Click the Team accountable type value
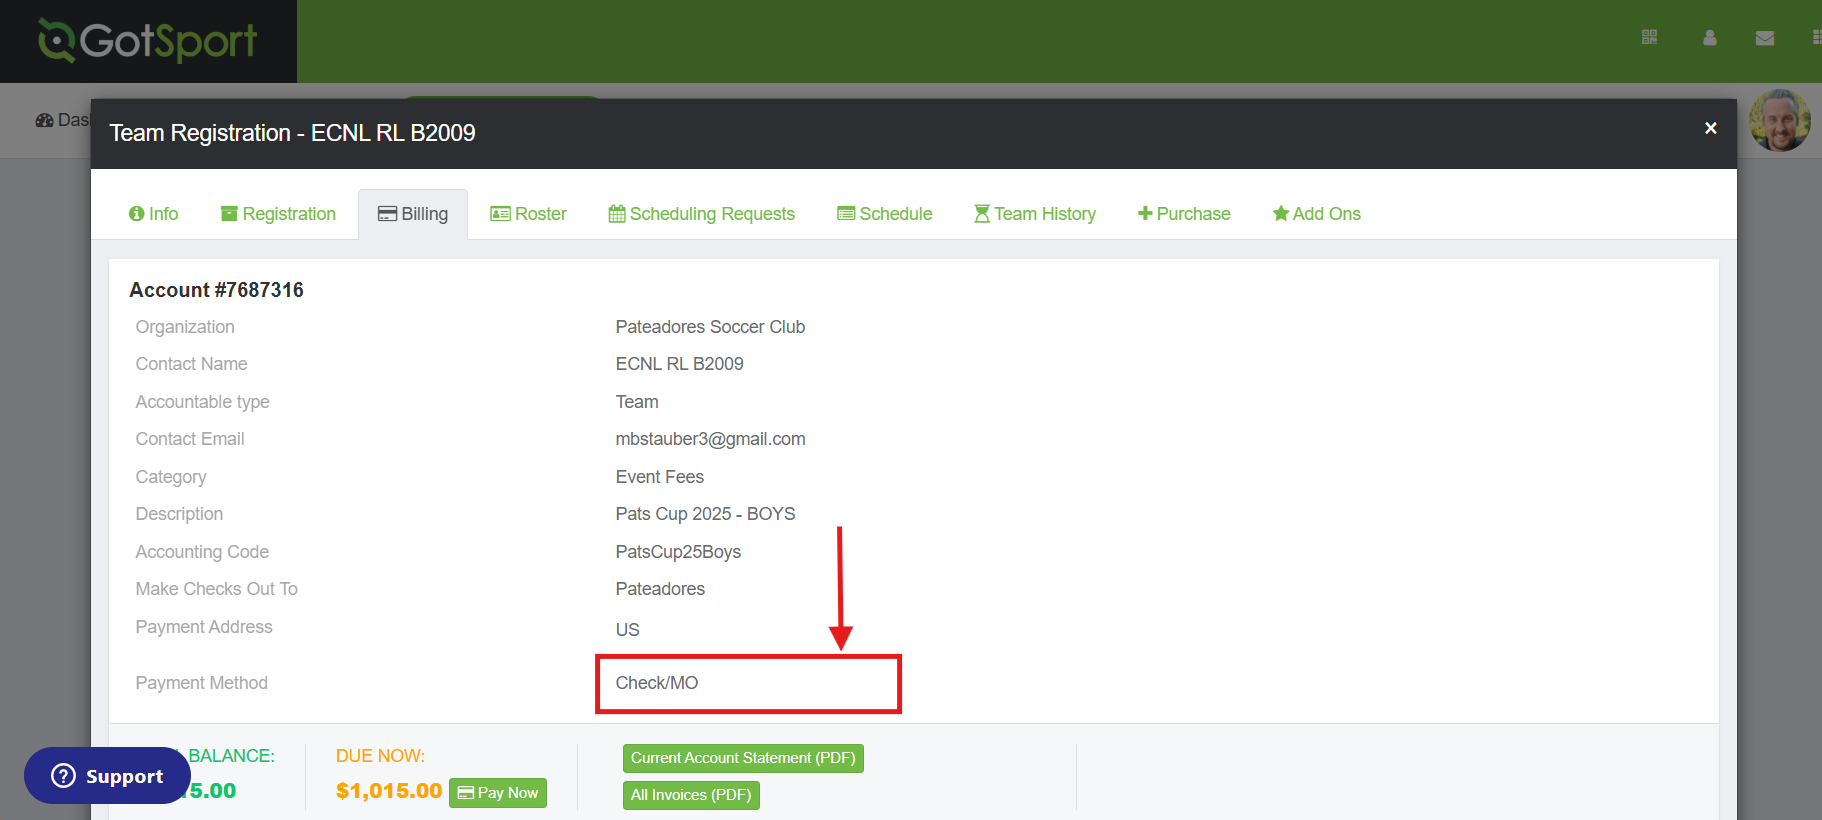The image size is (1822, 820). pyautogui.click(x=637, y=402)
